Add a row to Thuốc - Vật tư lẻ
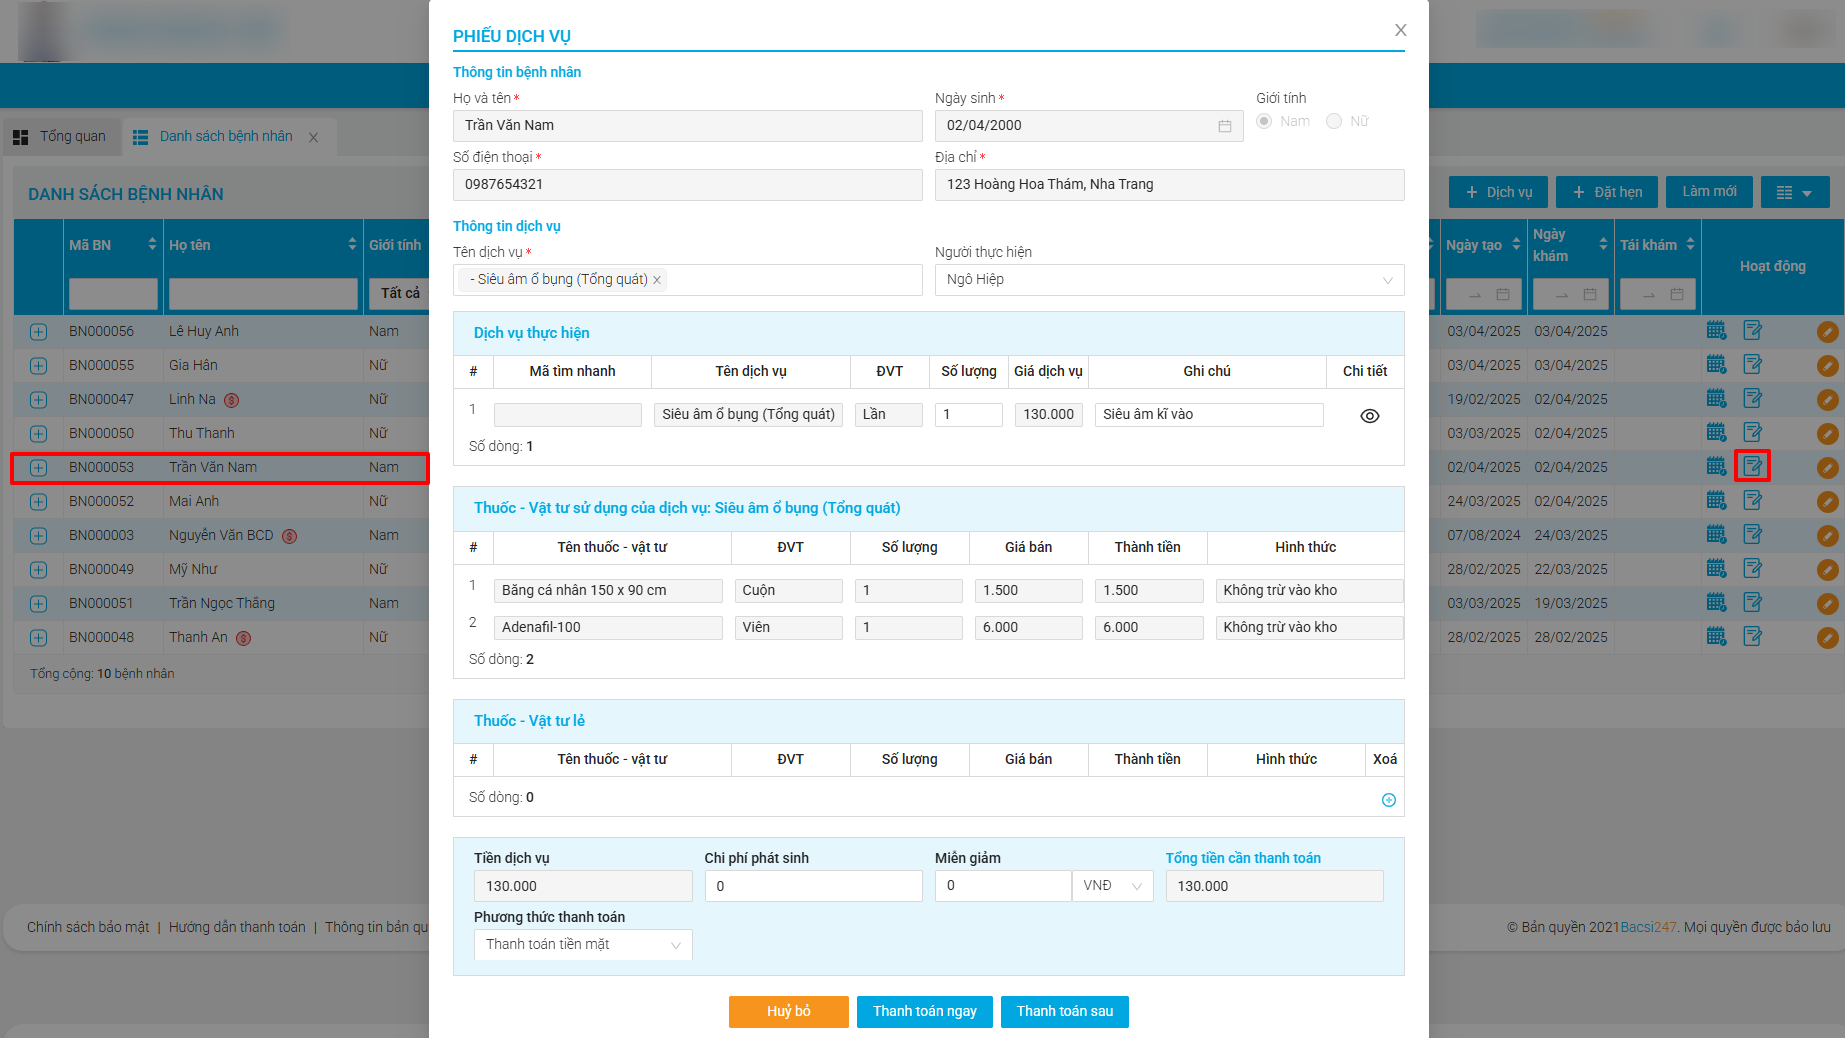Image resolution: width=1845 pixels, height=1038 pixels. tap(1388, 800)
